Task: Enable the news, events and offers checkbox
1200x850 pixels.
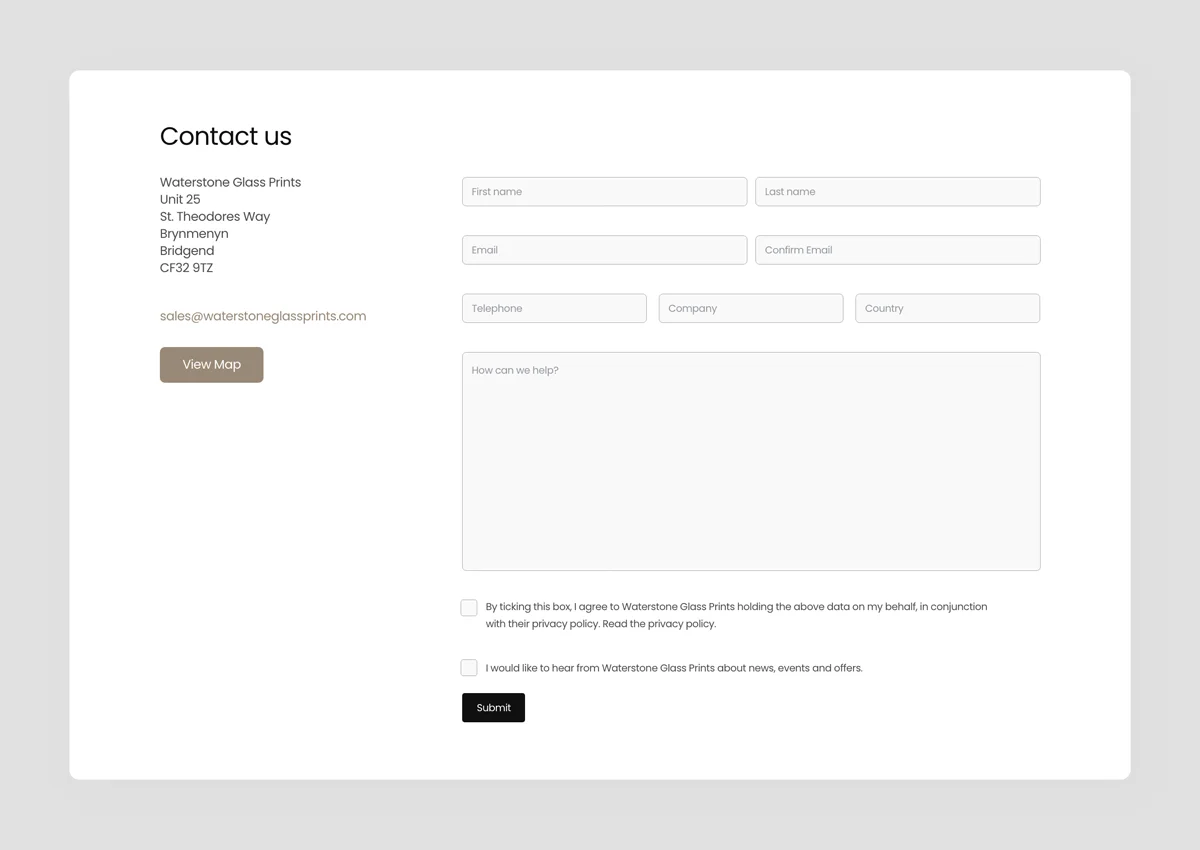Action: pyautogui.click(x=469, y=668)
